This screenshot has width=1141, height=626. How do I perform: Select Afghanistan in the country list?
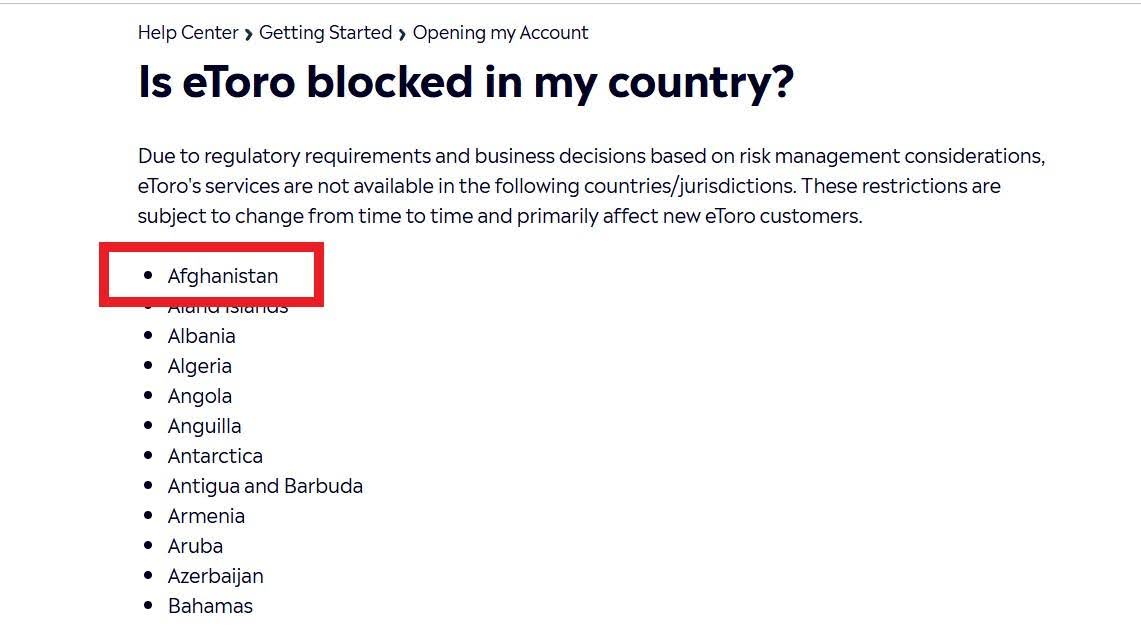(x=223, y=276)
